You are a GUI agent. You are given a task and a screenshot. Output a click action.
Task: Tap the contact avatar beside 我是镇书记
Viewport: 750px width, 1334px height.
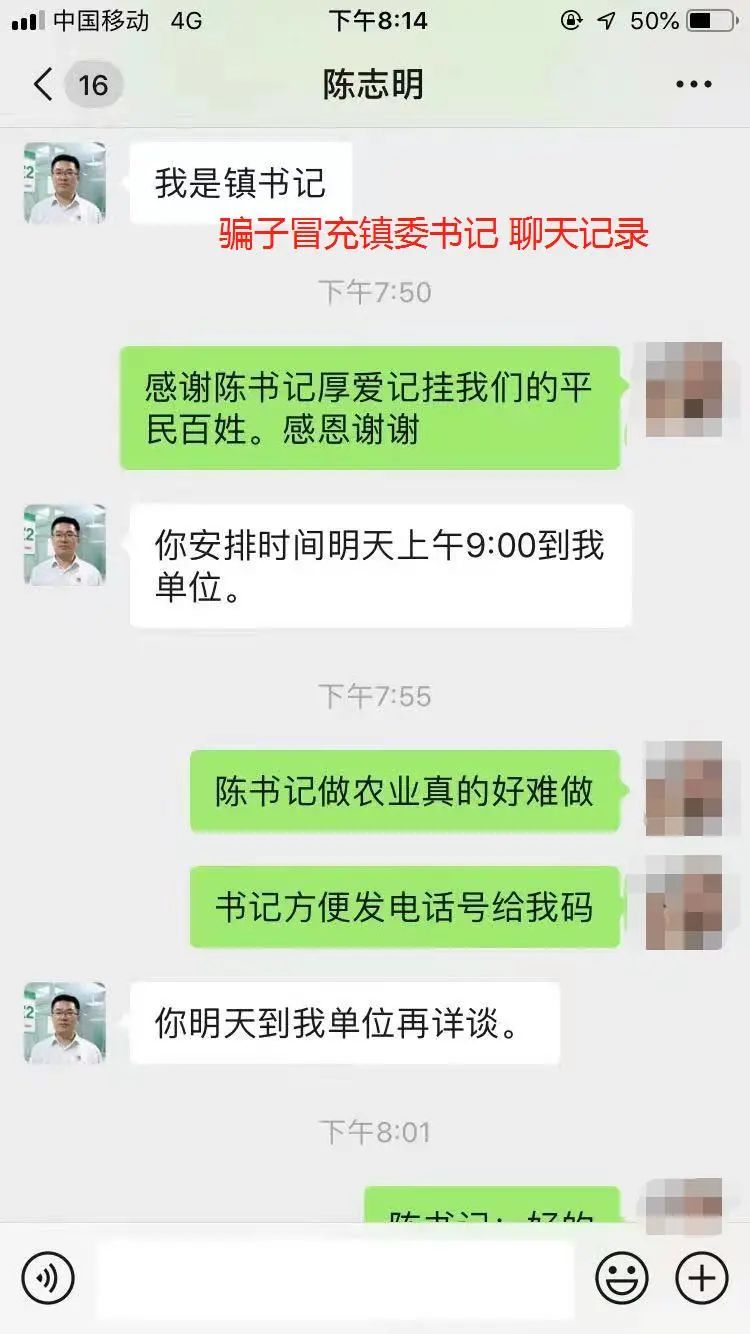click(65, 183)
